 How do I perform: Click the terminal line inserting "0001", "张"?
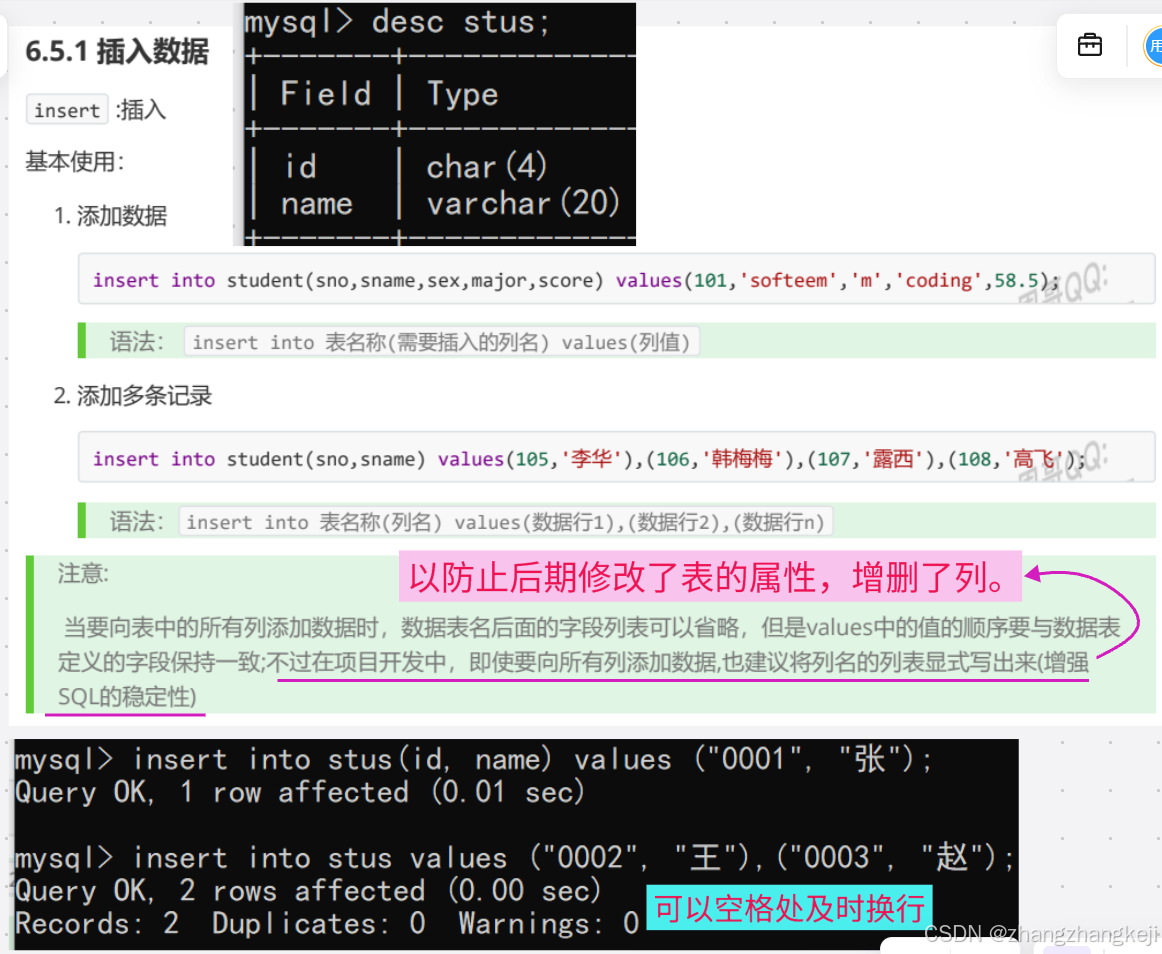(474, 760)
